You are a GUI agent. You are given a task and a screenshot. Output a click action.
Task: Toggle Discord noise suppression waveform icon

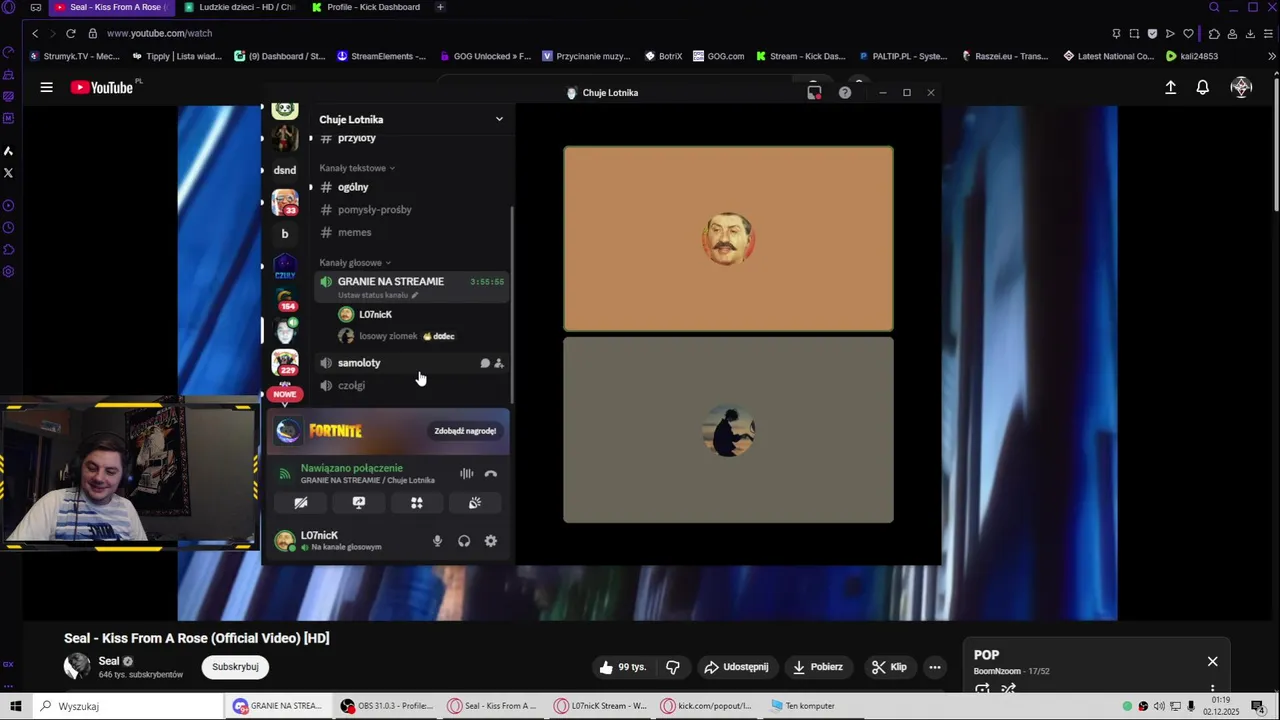tap(466, 474)
